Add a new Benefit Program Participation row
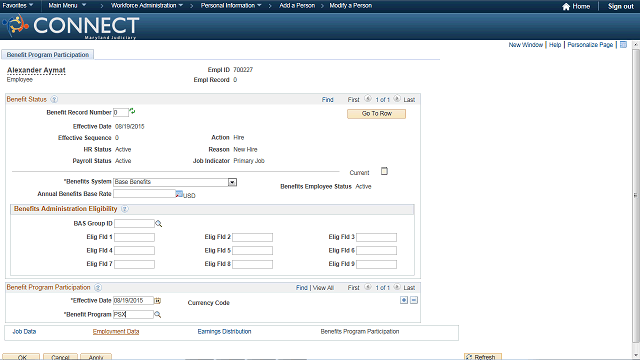Screen dimensions: 640x360 pyautogui.click(x=404, y=300)
